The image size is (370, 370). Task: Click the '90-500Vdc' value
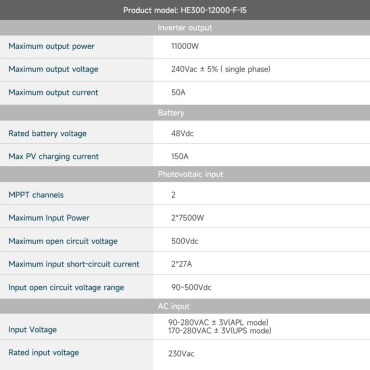pos(191,287)
